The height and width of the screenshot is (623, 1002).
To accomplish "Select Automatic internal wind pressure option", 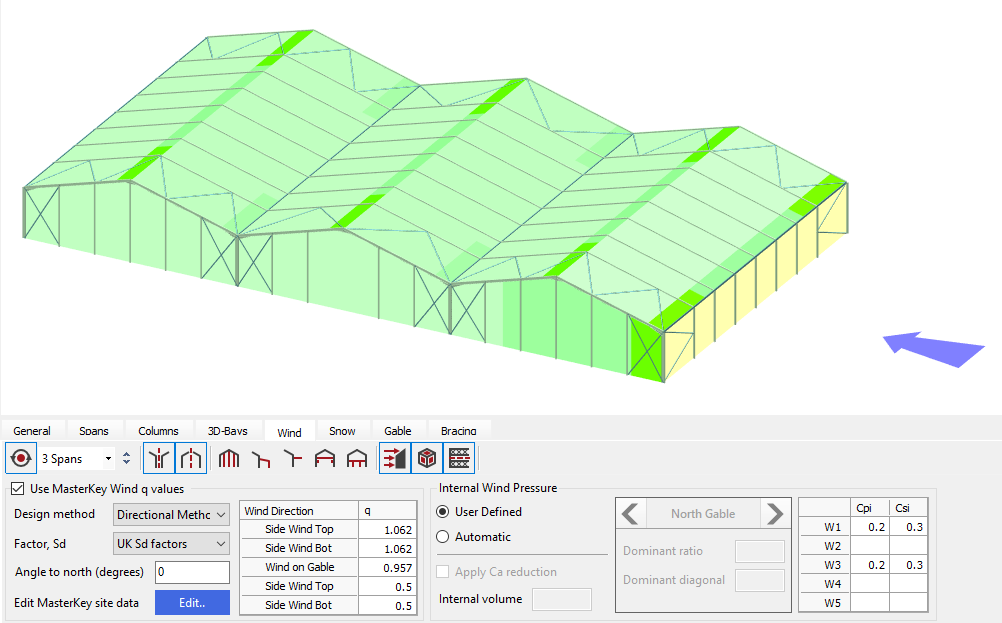I will (x=444, y=537).
